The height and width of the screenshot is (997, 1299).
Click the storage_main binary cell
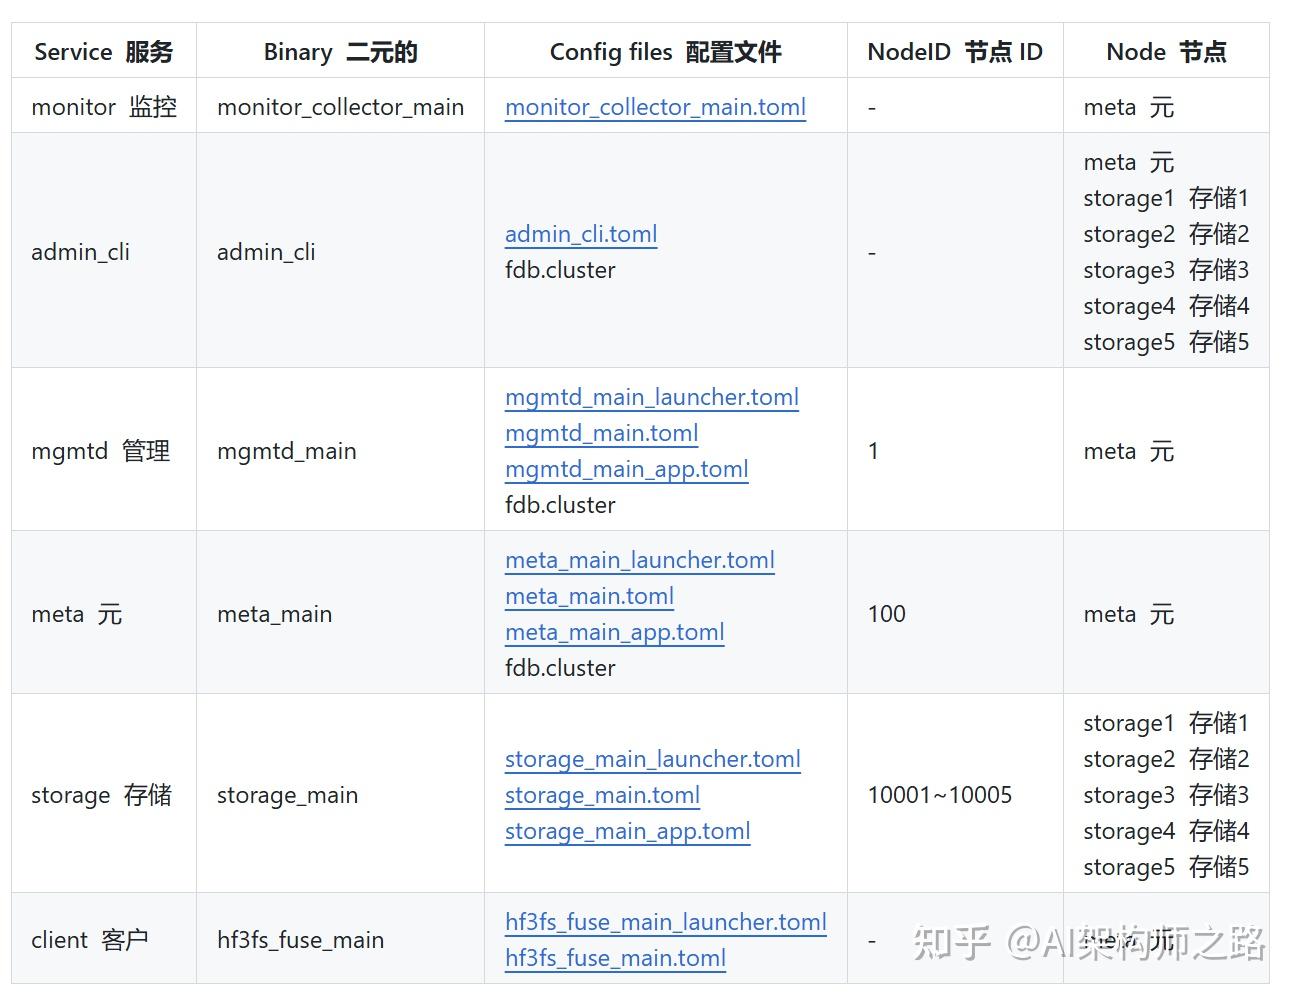pos(287,795)
